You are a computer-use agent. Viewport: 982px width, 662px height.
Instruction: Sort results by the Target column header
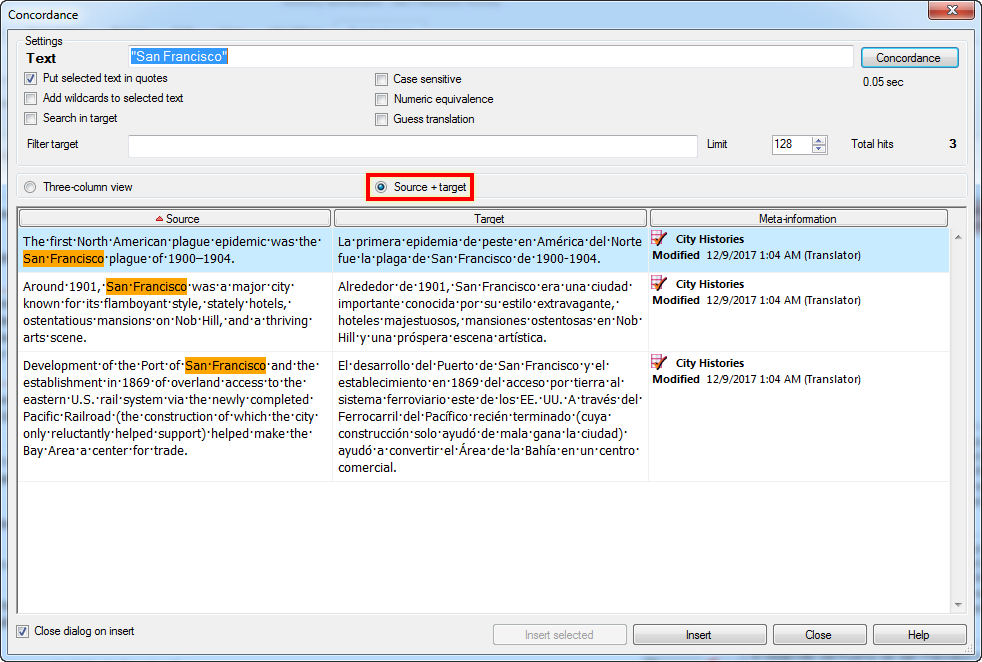coord(489,218)
